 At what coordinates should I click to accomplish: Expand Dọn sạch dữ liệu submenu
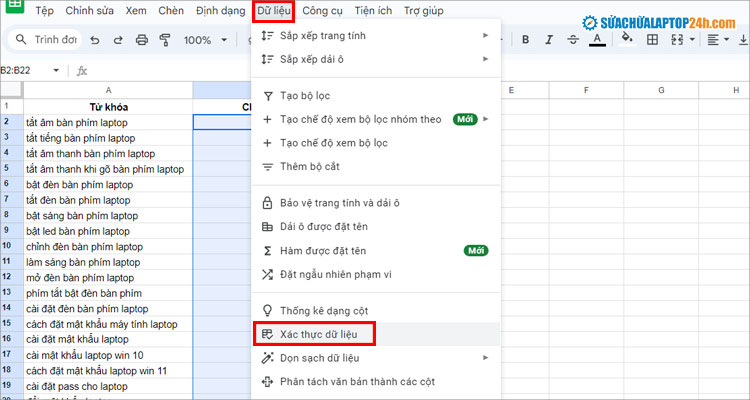376,358
